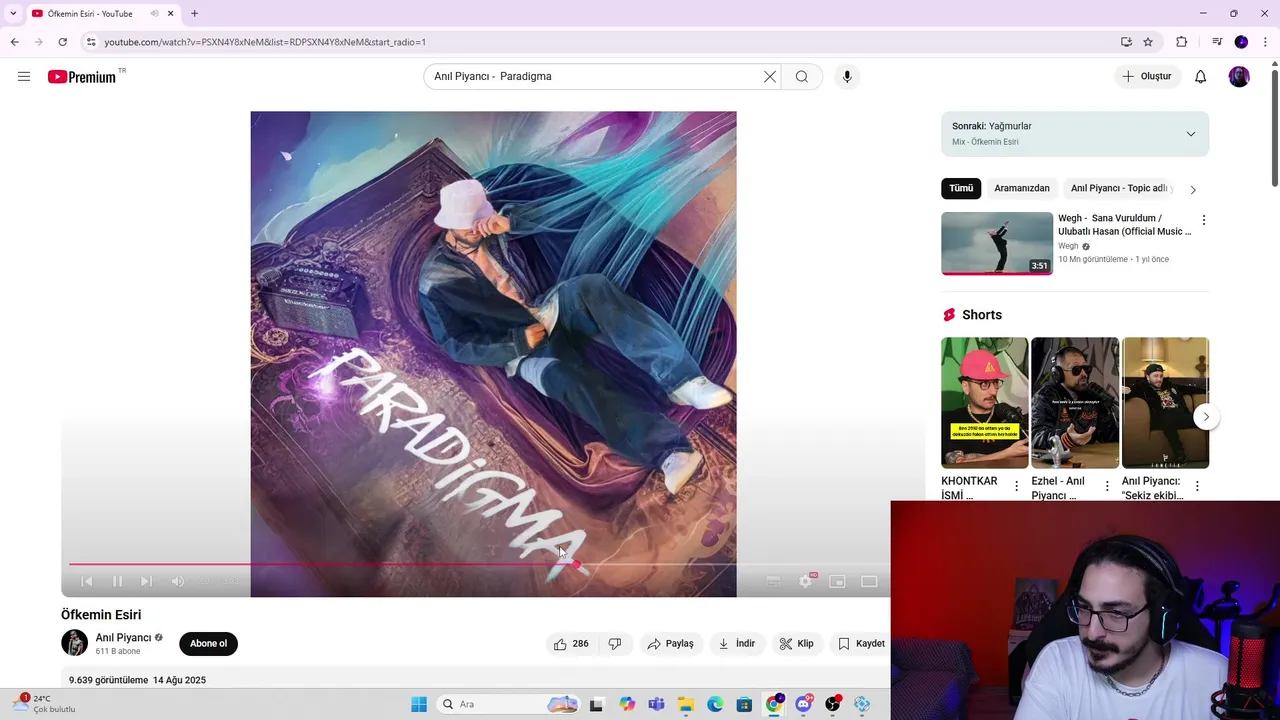Clear the search box with the X
Screen dimensions: 1280x720
tap(770, 77)
